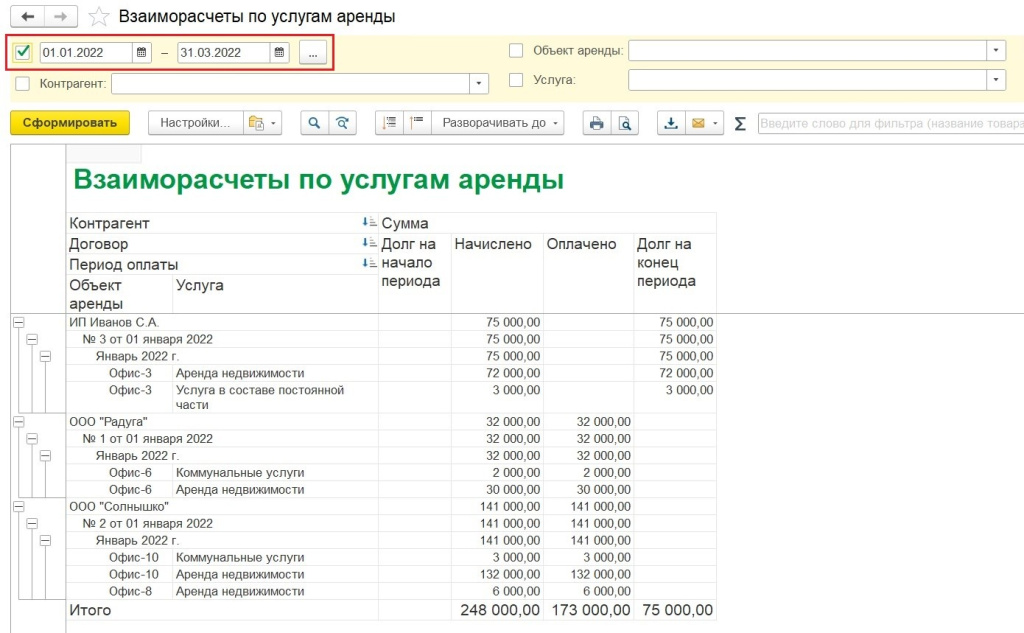This screenshot has height=633, width=1024.
Task: Click the filter word search field
Action: pyautogui.click(x=890, y=123)
